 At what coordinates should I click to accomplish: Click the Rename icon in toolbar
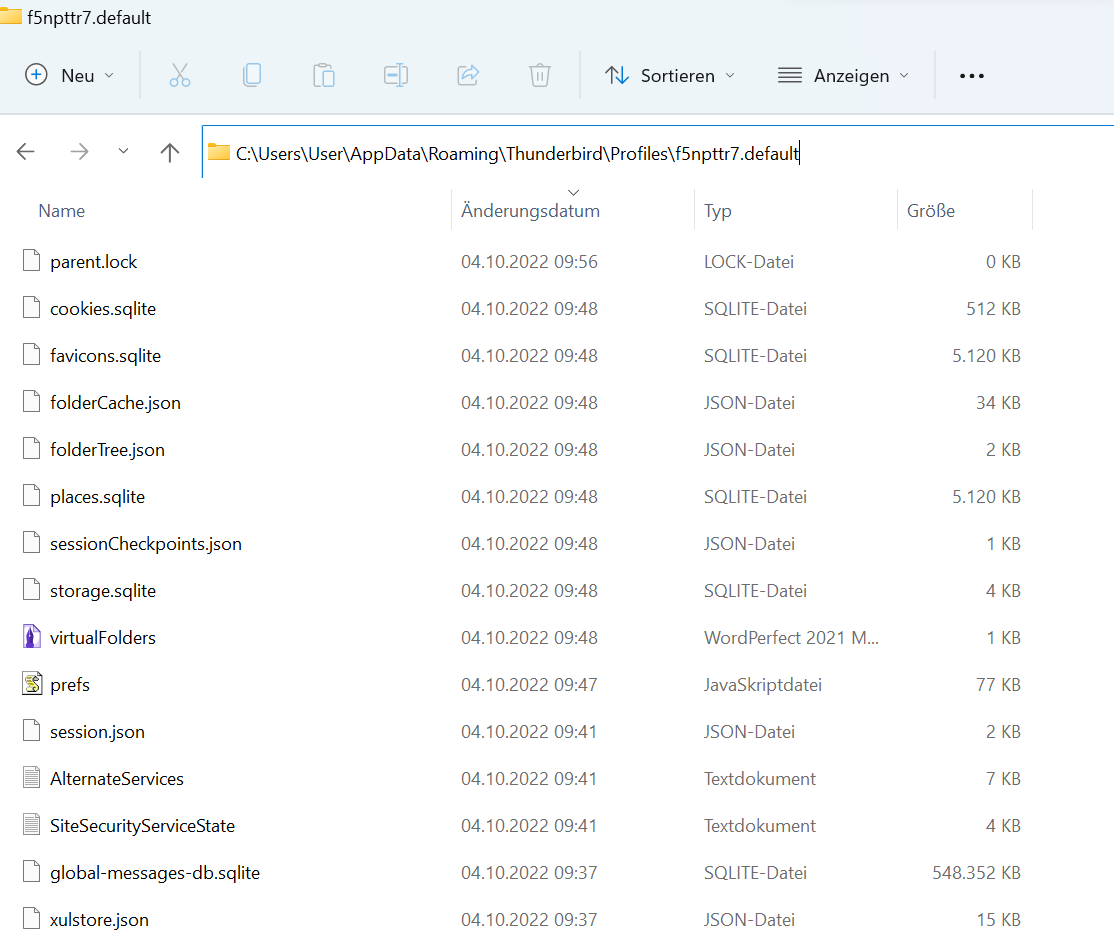coord(396,75)
